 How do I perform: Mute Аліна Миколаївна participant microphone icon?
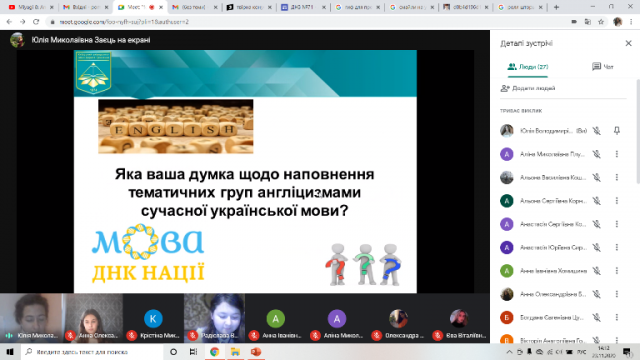point(596,154)
